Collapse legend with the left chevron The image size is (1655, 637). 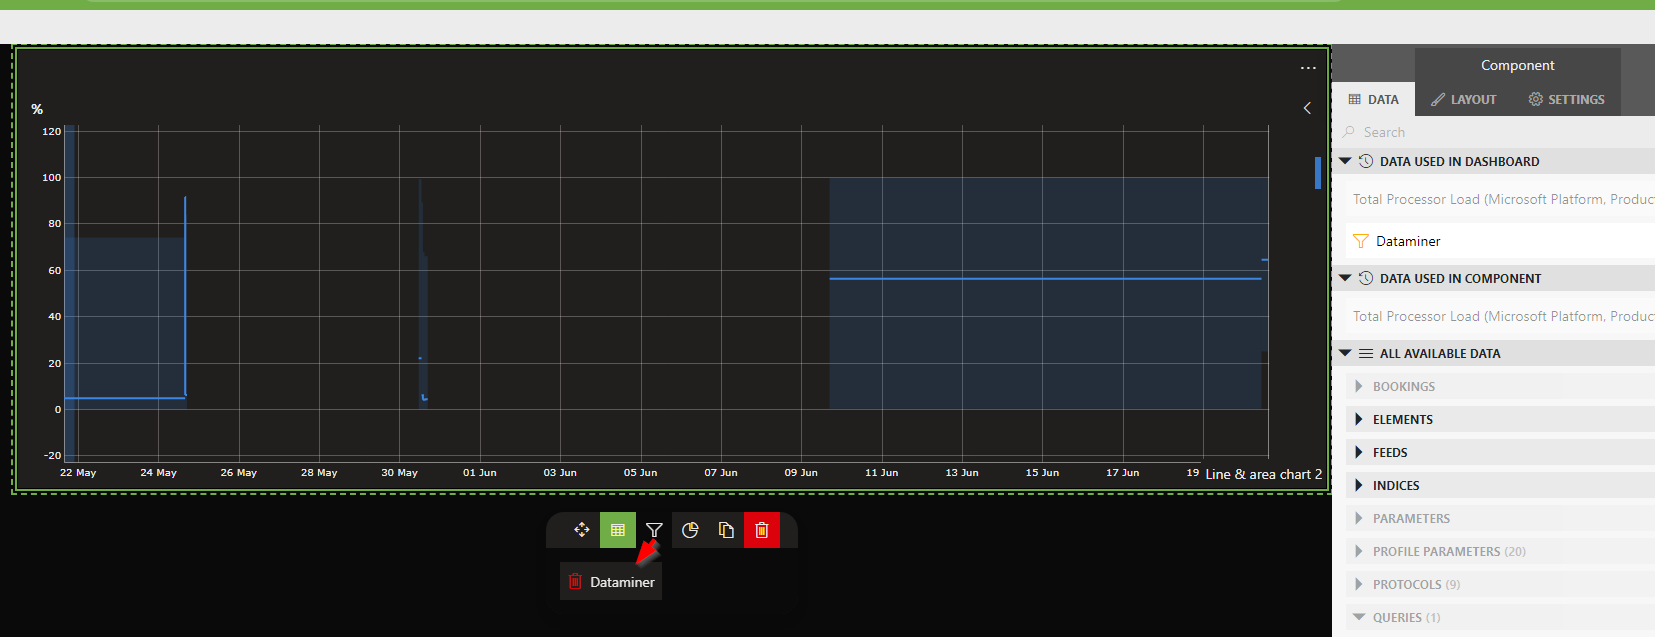[1307, 108]
